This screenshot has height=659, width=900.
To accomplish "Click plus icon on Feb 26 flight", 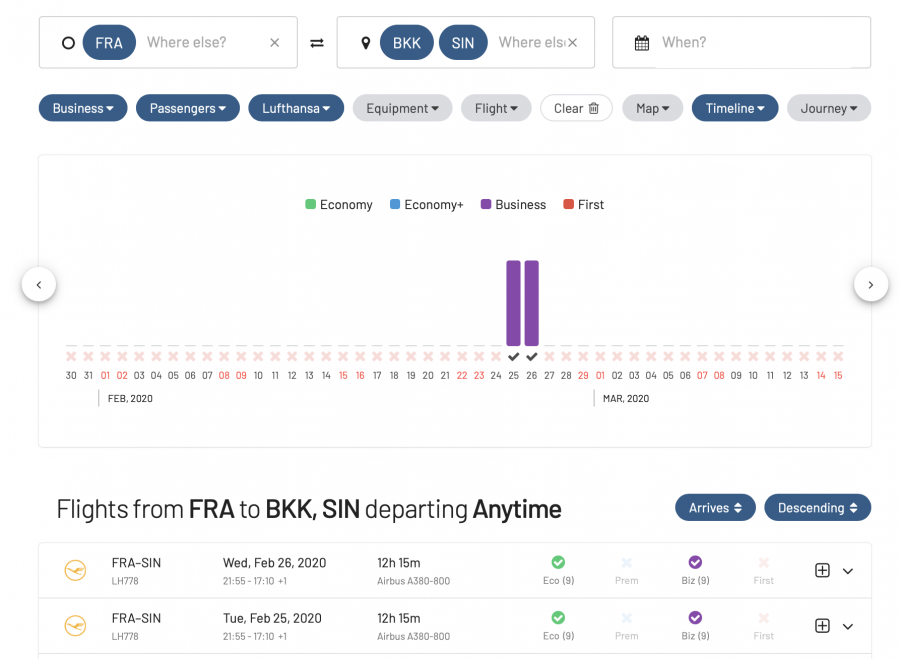I will [822, 570].
